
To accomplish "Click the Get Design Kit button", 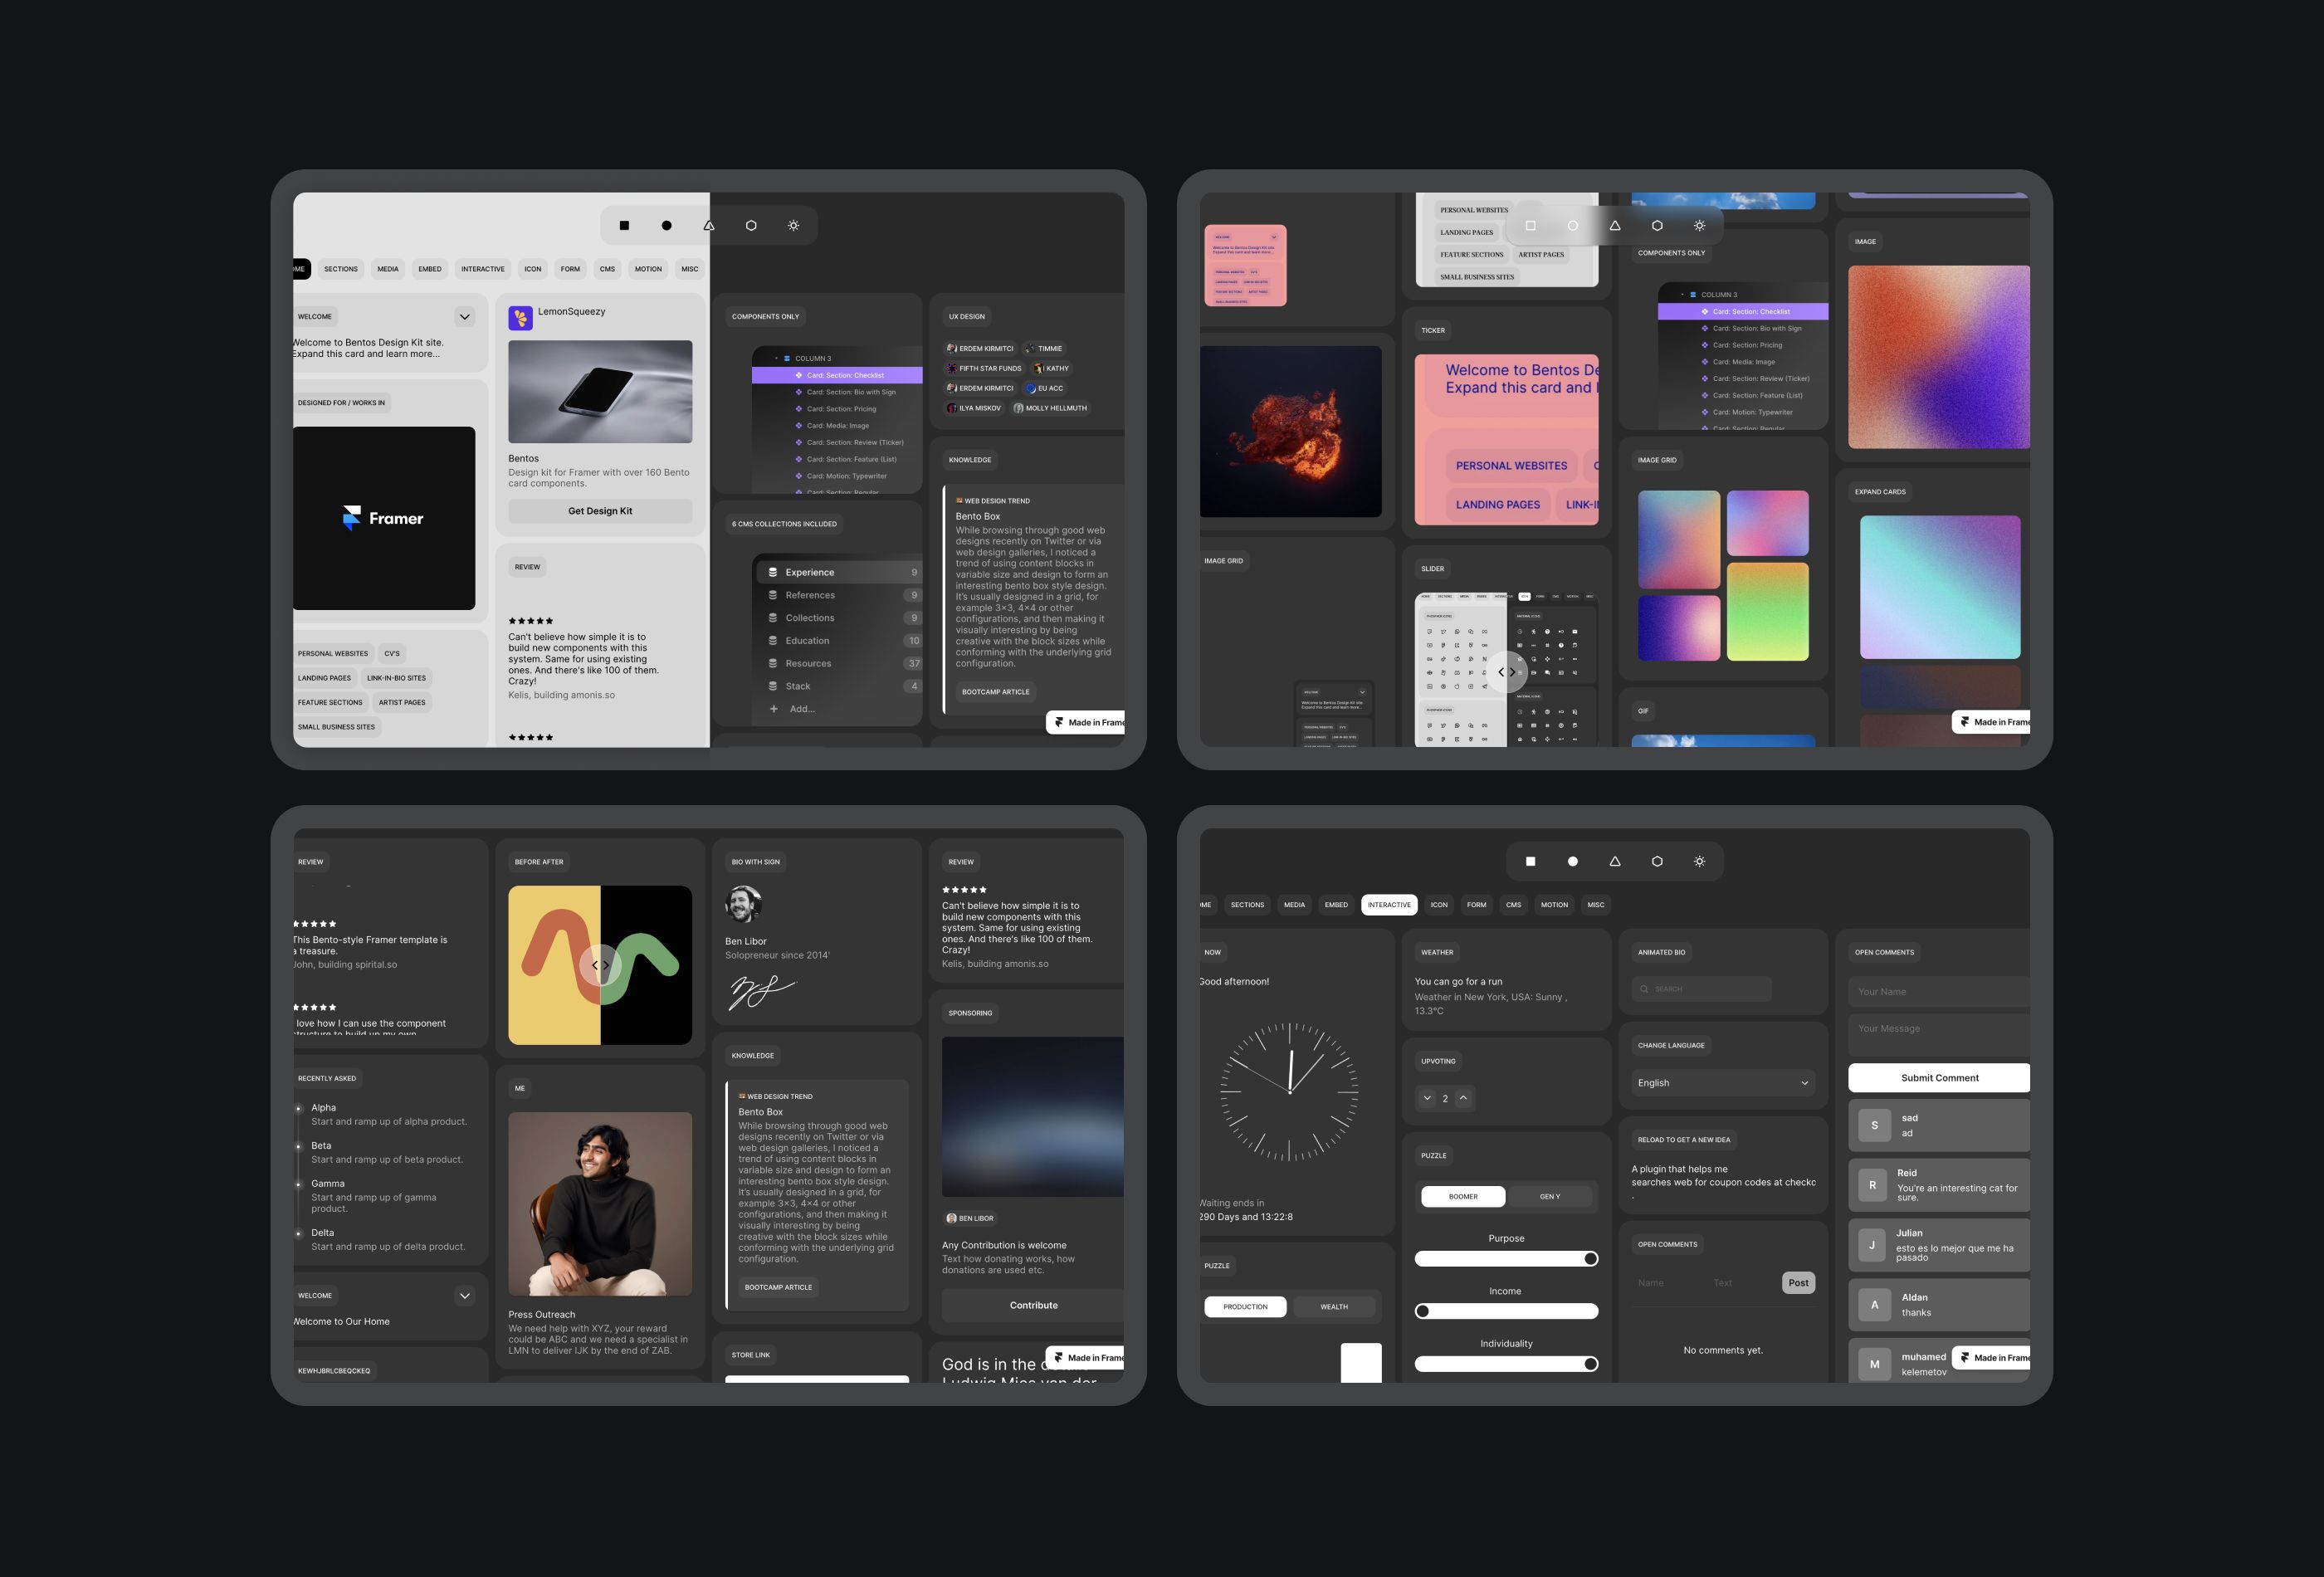I will pyautogui.click(x=600, y=511).
